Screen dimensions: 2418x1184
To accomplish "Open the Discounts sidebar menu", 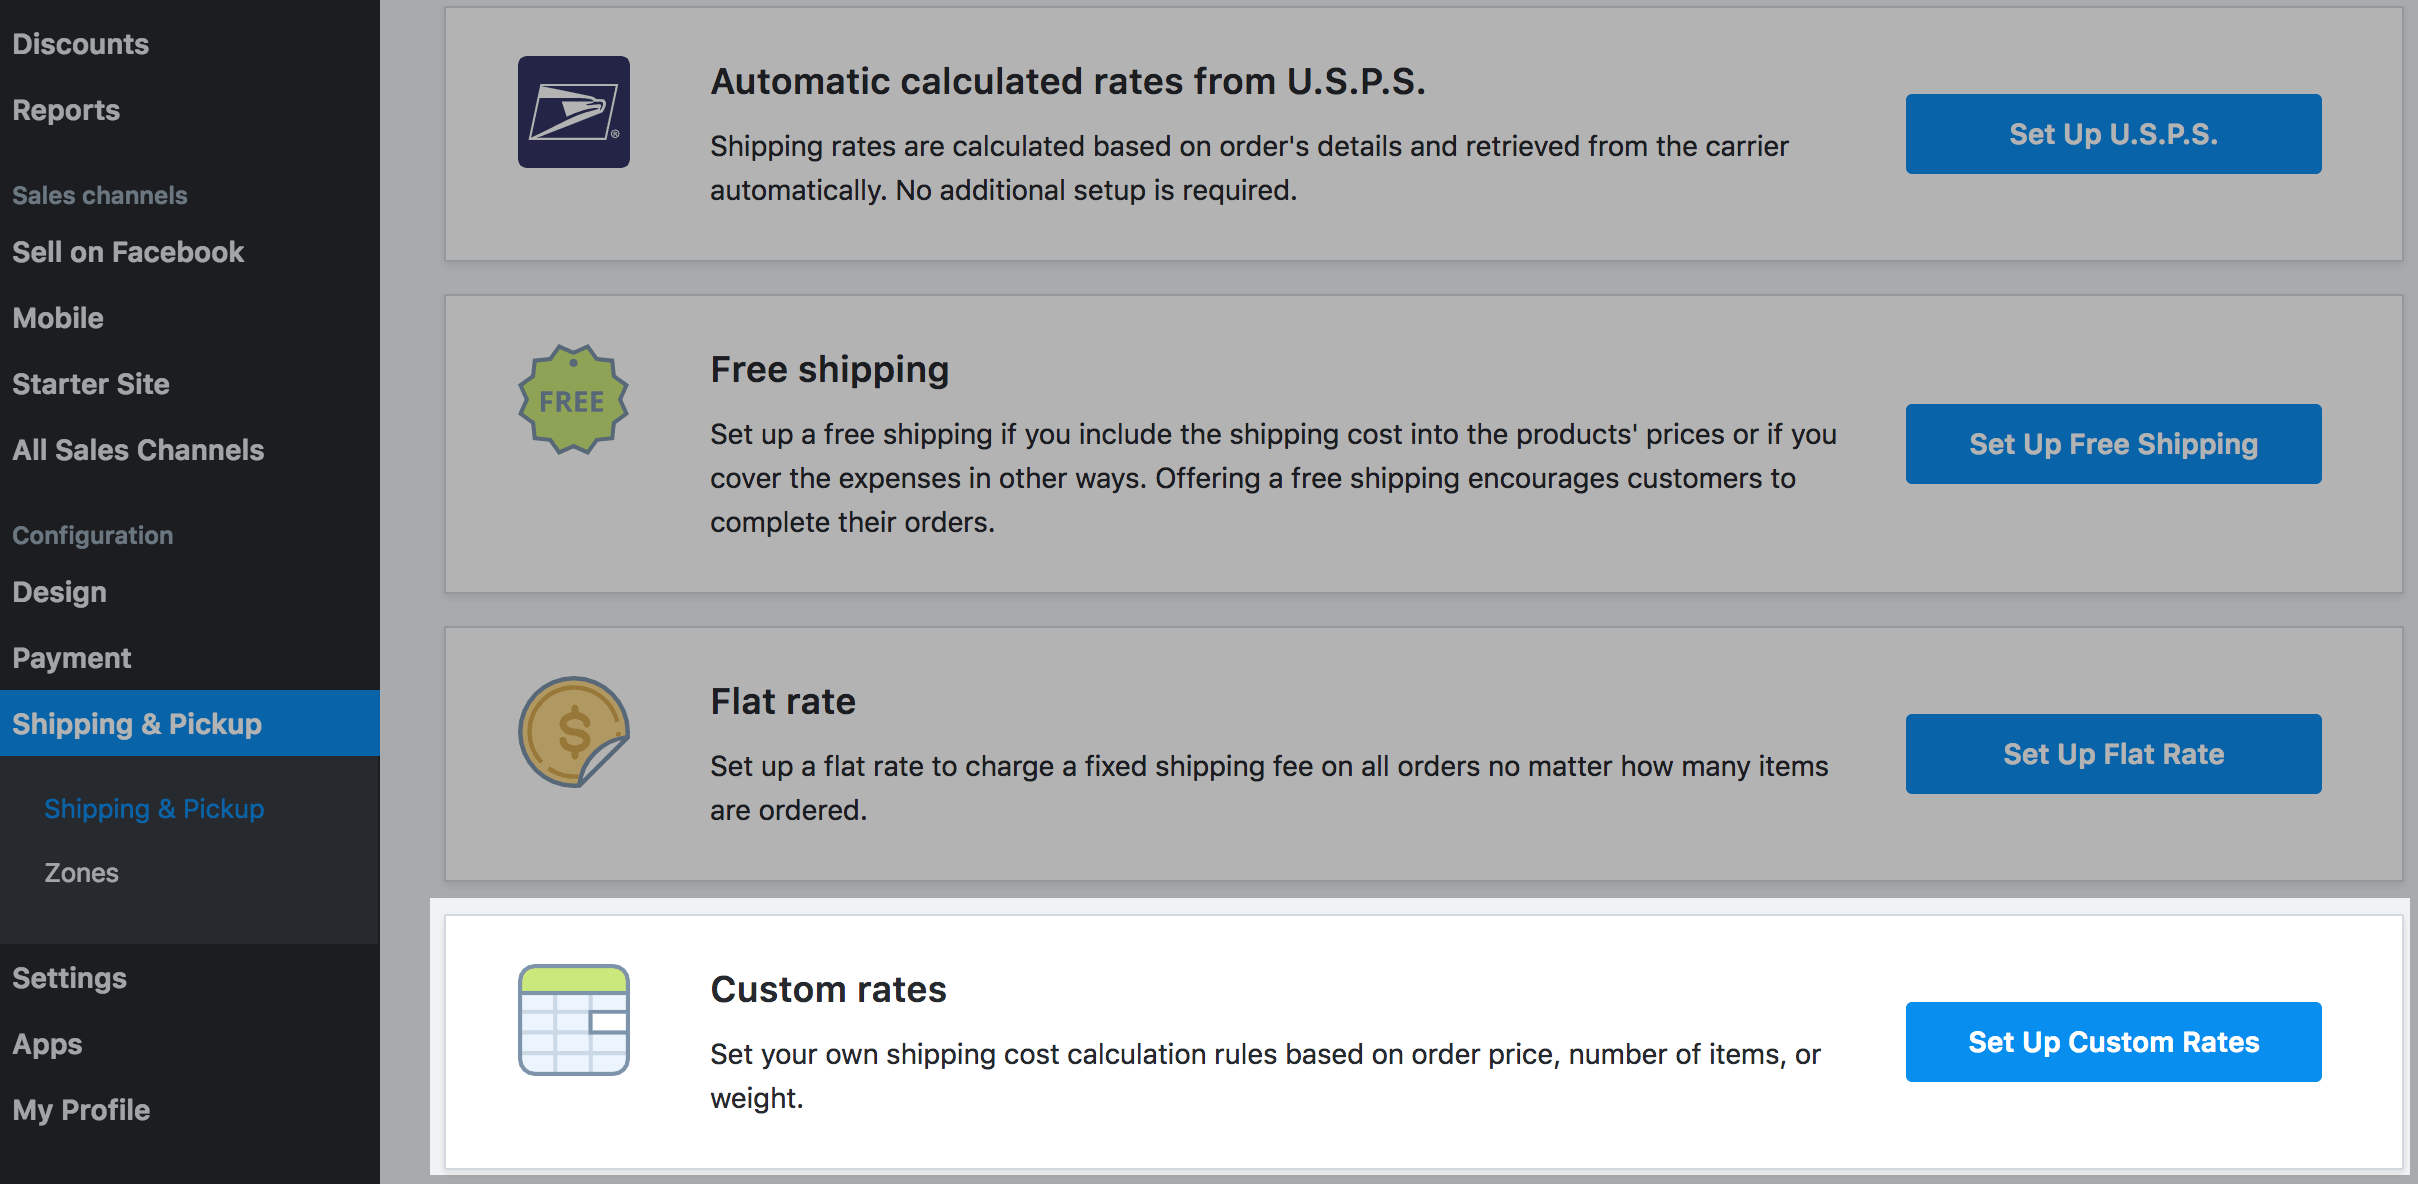I will pyautogui.click(x=80, y=44).
